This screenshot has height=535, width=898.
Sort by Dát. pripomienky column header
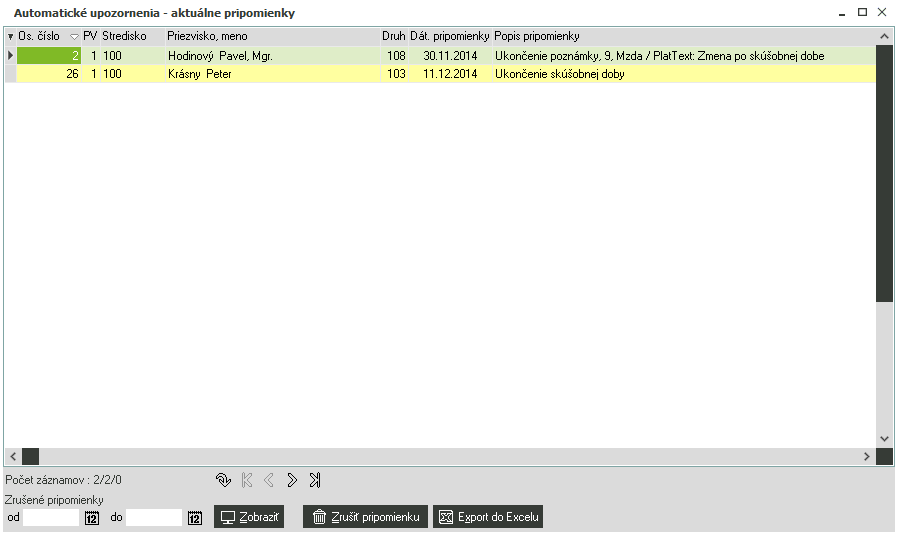pos(449,37)
